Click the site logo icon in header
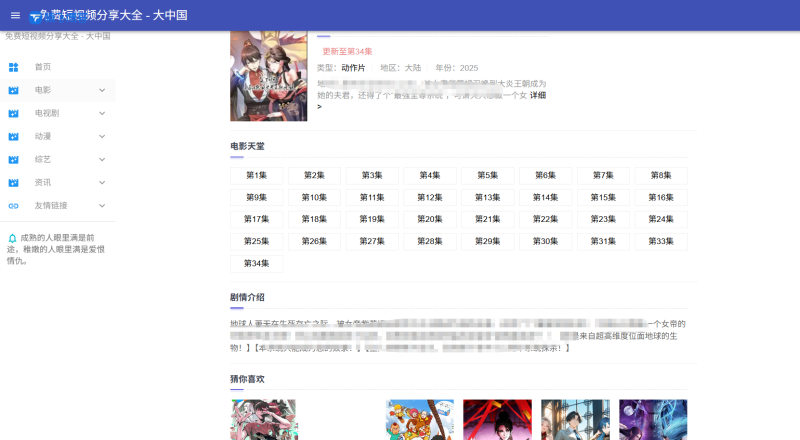 [35, 17]
